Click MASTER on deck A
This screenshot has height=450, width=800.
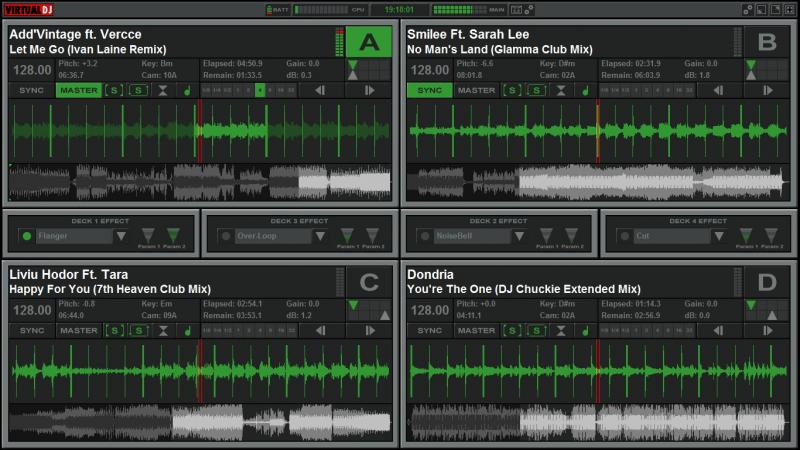pyautogui.click(x=79, y=90)
